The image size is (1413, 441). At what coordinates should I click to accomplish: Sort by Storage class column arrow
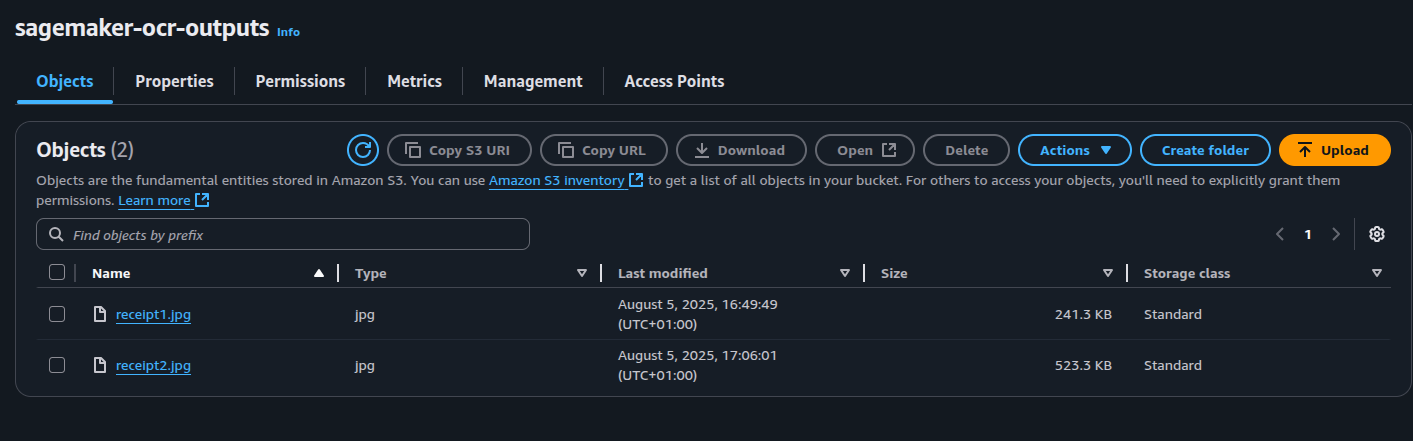point(1377,273)
